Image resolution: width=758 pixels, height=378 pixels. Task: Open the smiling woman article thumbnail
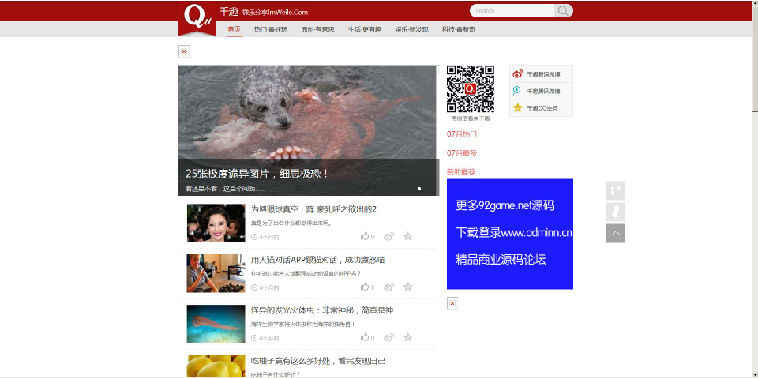[216, 223]
